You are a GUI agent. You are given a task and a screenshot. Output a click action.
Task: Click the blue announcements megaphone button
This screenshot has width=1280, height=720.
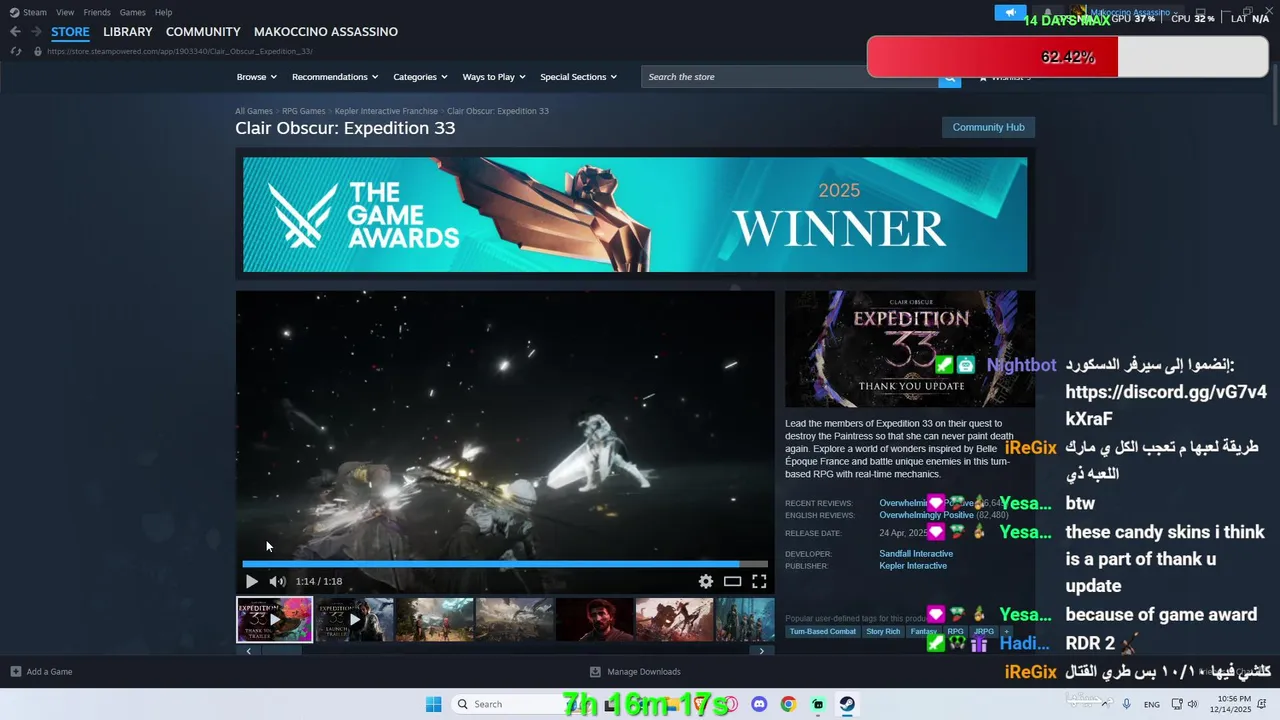[1010, 13]
